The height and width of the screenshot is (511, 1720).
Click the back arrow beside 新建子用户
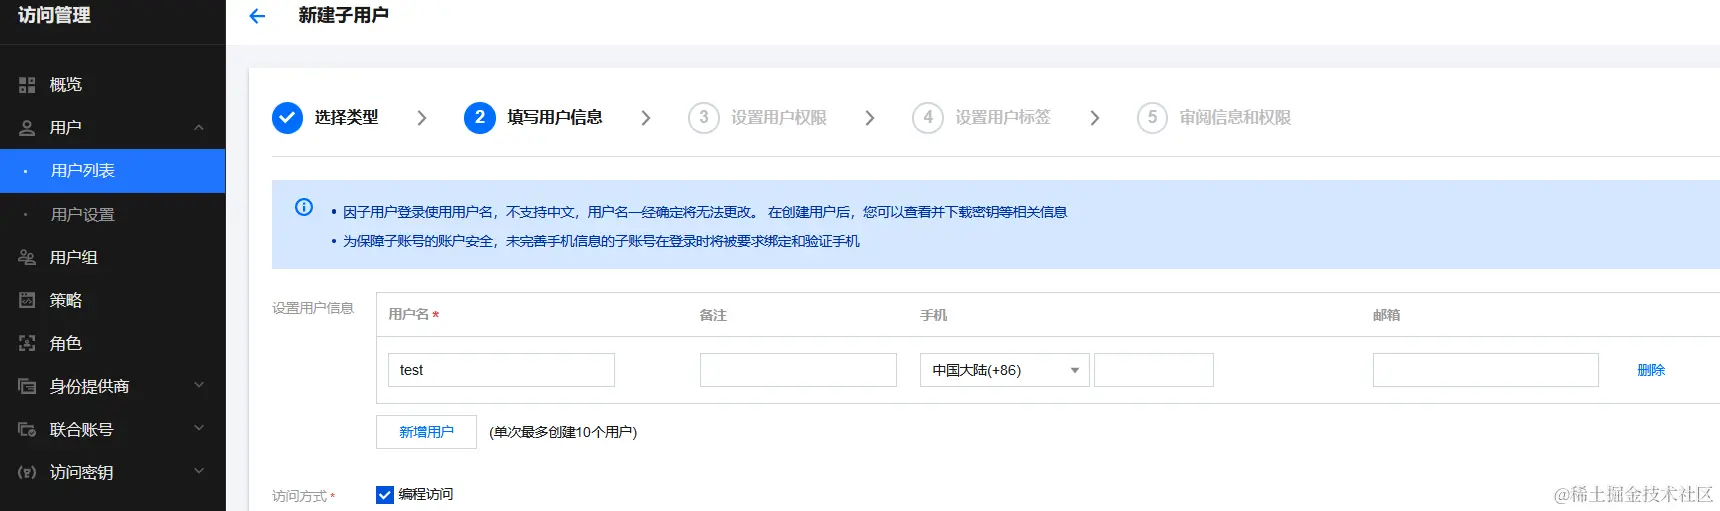tap(257, 16)
